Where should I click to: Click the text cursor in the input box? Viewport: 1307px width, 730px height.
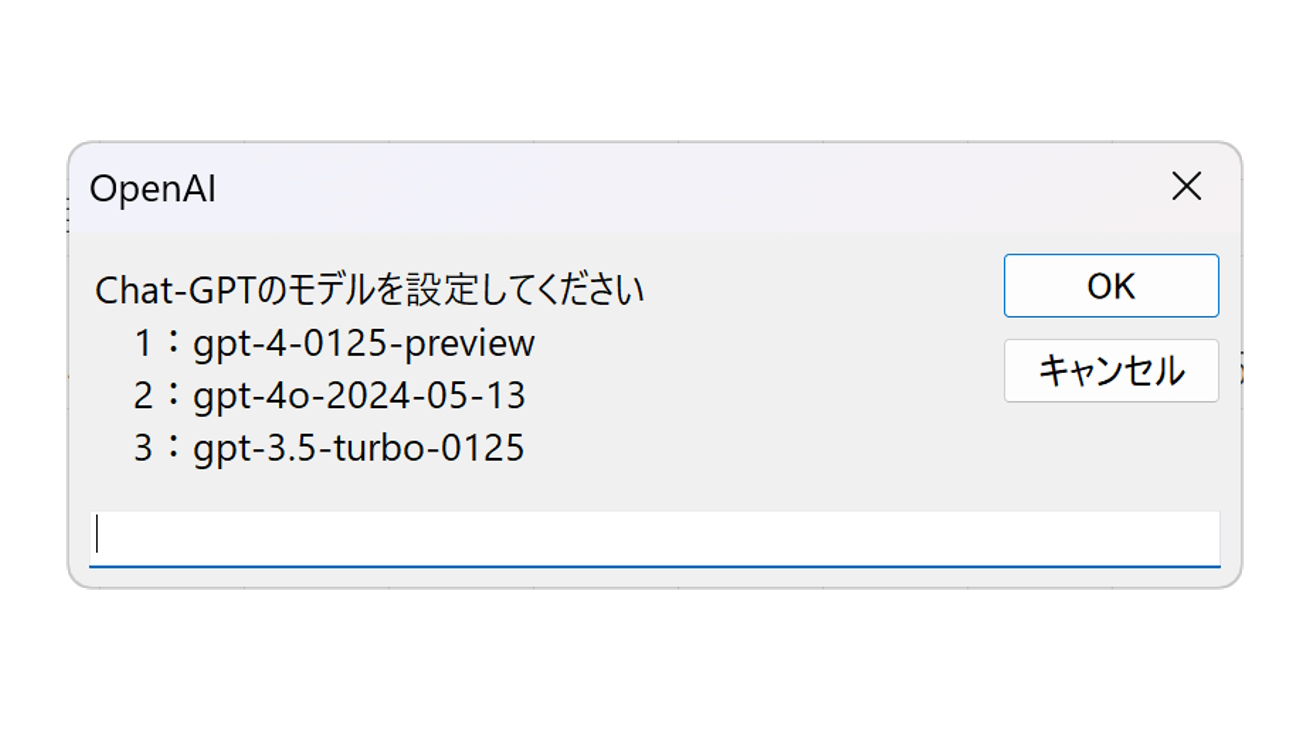click(97, 537)
